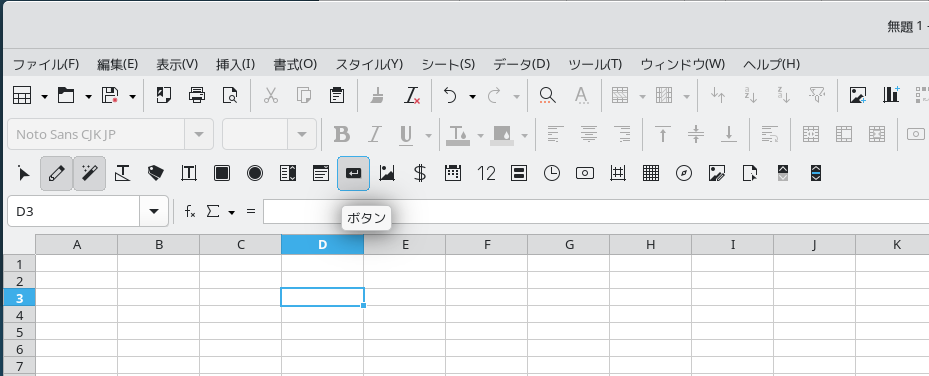The image size is (929, 376).
Task: Open the ヘルプ(H) menu
Action: coord(771,64)
